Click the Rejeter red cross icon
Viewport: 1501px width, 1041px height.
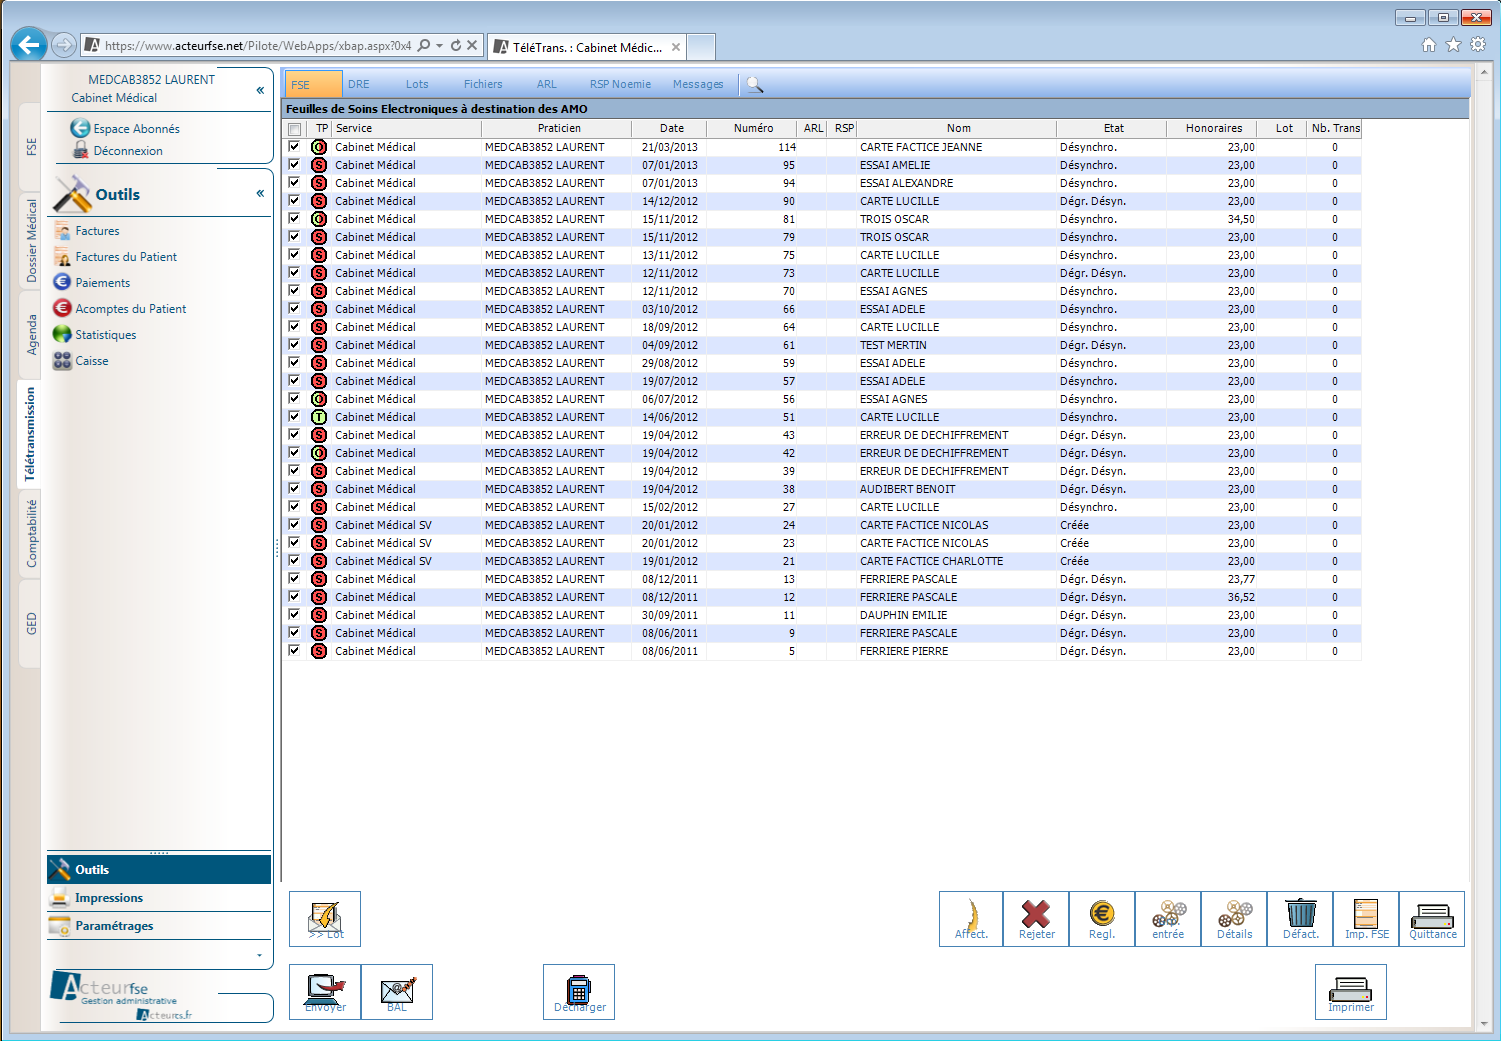tap(1036, 917)
